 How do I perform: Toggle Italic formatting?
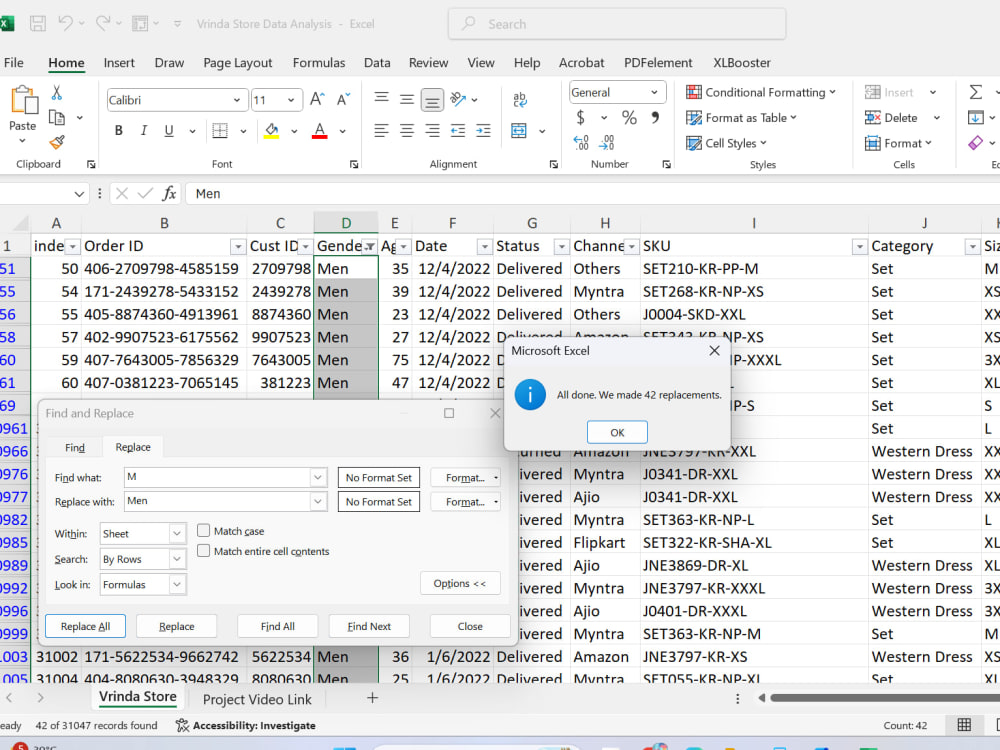143,131
